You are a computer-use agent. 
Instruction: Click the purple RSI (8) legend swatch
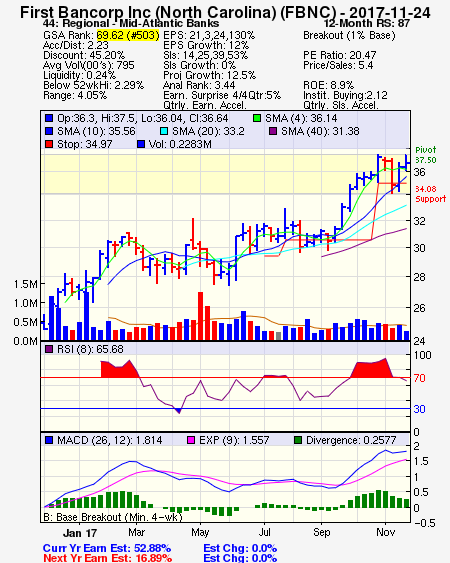click(49, 349)
